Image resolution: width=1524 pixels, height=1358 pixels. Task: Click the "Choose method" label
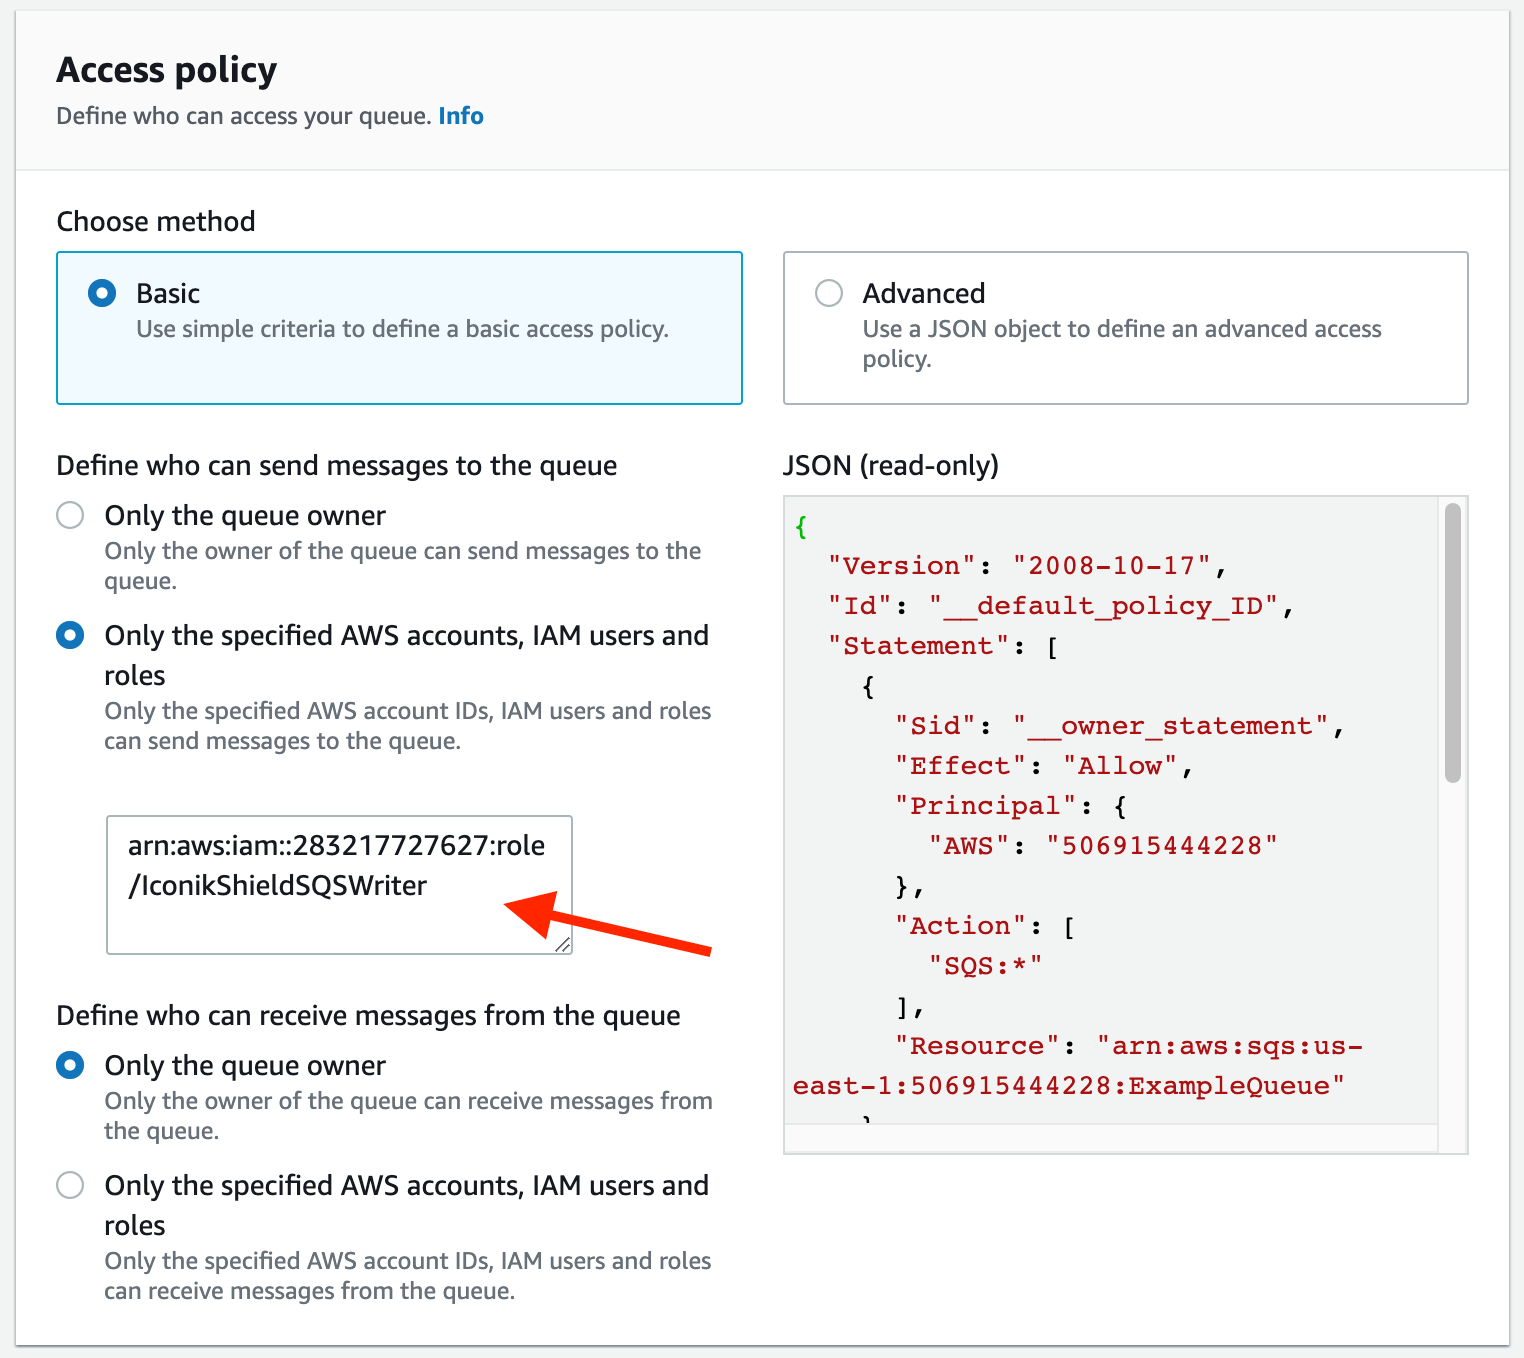point(155,221)
